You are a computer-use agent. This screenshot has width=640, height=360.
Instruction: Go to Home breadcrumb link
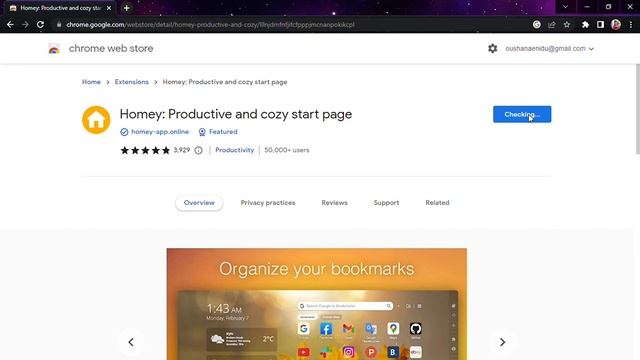tap(91, 82)
